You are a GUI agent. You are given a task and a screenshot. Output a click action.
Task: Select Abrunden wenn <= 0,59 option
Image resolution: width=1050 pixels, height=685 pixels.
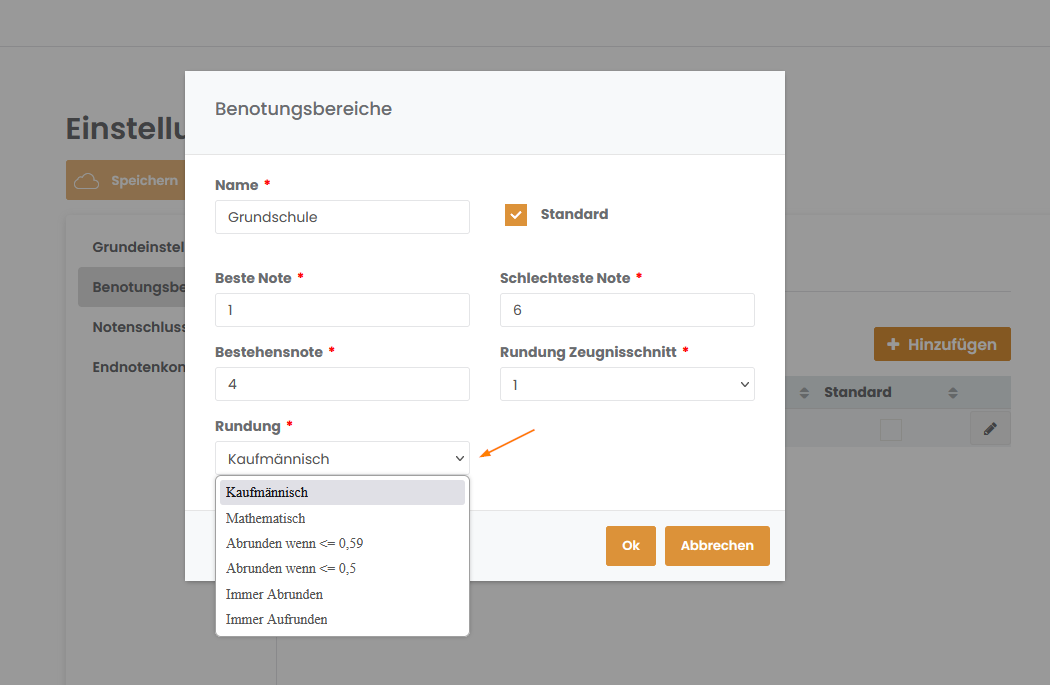pyautogui.click(x=342, y=543)
